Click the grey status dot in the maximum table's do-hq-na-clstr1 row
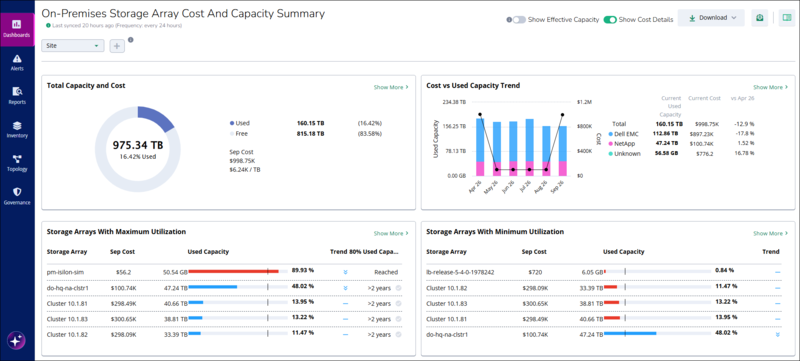 tap(398, 288)
